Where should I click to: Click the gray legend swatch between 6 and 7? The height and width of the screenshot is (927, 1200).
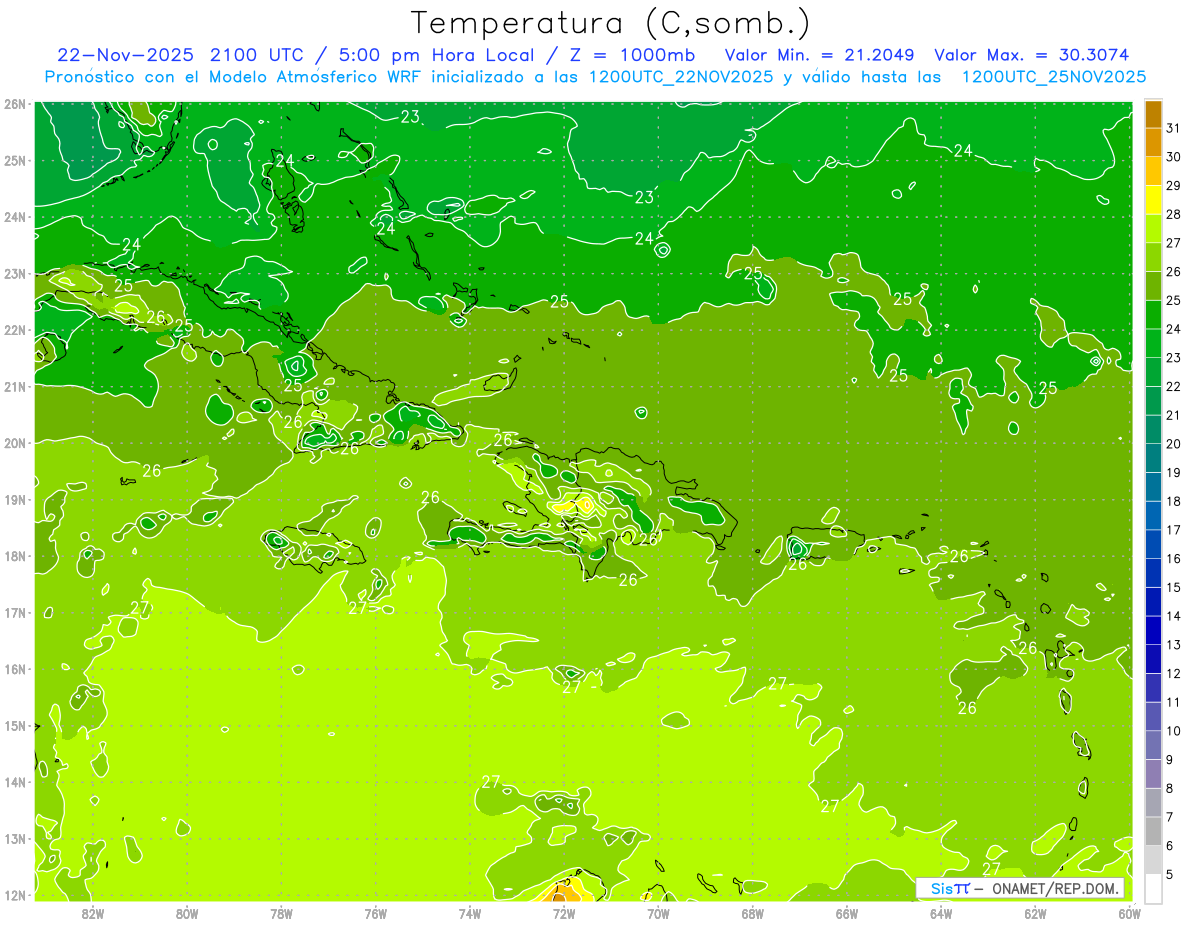(x=1153, y=831)
